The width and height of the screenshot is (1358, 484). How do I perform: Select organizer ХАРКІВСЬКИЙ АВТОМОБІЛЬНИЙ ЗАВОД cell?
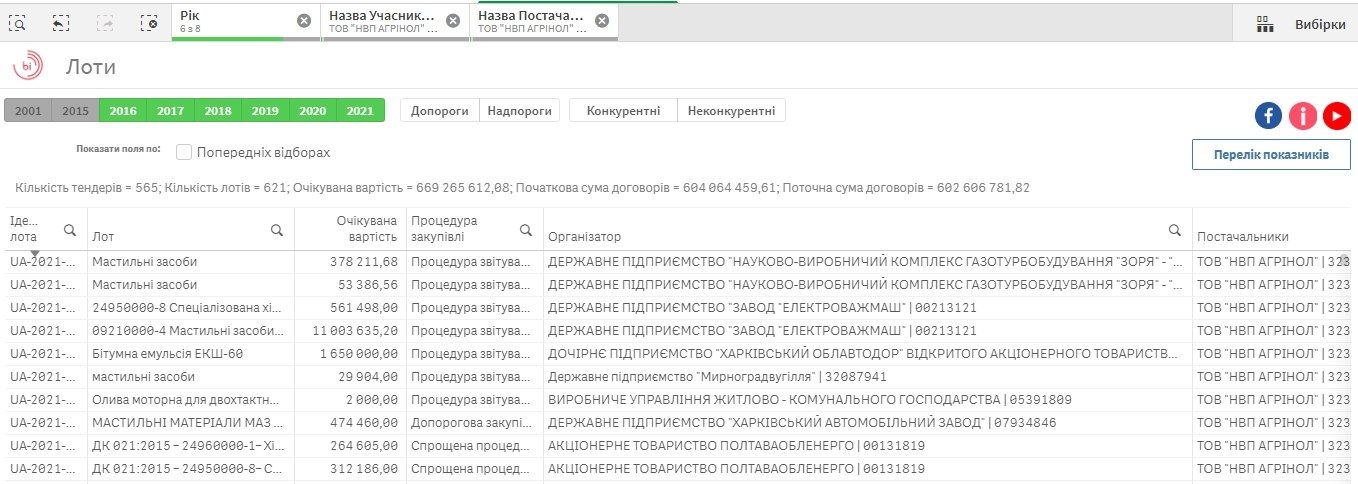tap(868, 423)
